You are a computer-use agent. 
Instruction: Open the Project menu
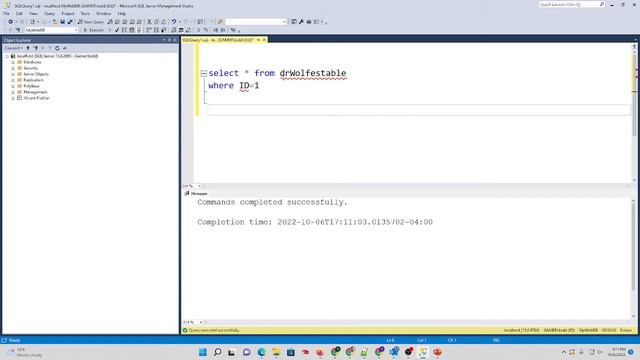pyautogui.click(x=68, y=13)
